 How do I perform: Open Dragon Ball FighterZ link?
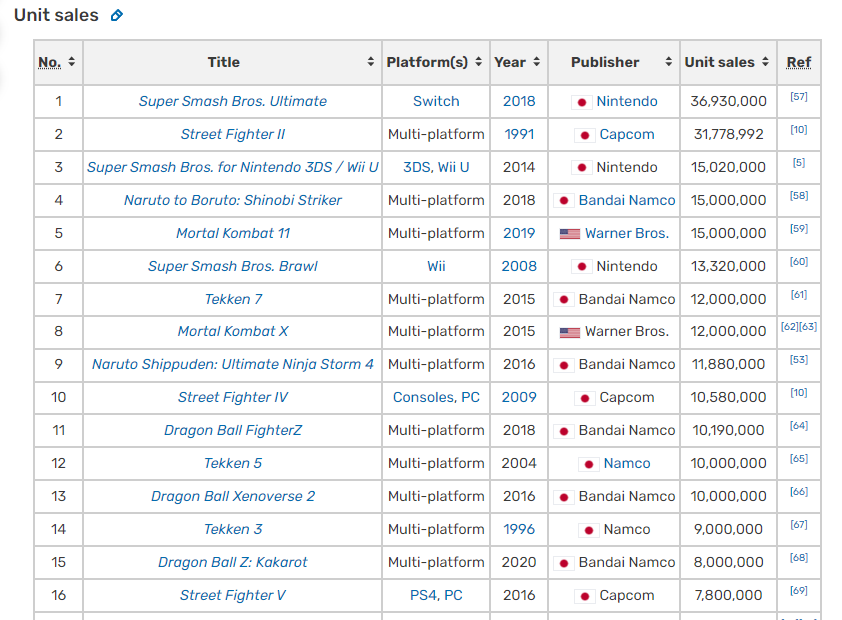pyautogui.click(x=233, y=430)
